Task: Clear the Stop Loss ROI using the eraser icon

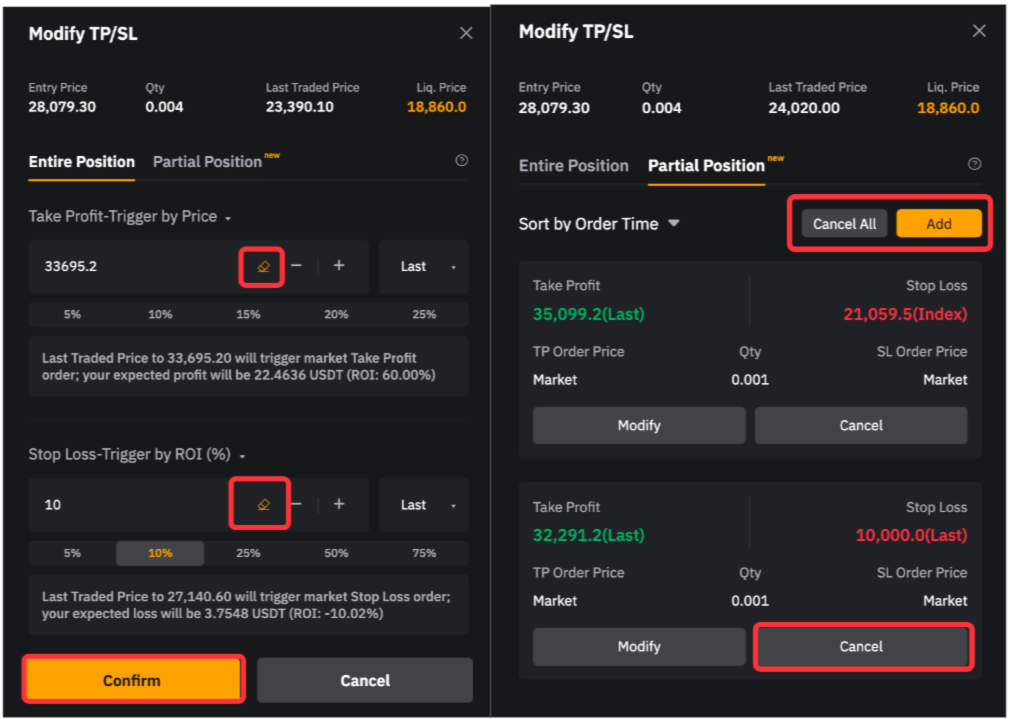Action: coord(261,504)
